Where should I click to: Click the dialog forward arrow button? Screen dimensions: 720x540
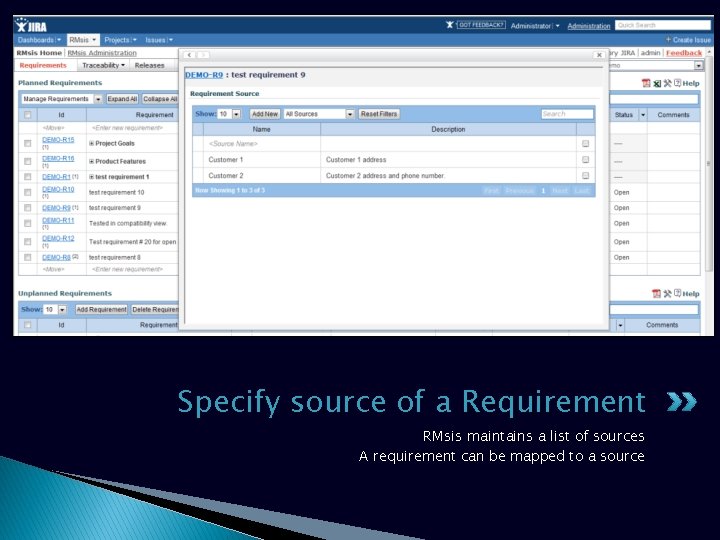203,55
